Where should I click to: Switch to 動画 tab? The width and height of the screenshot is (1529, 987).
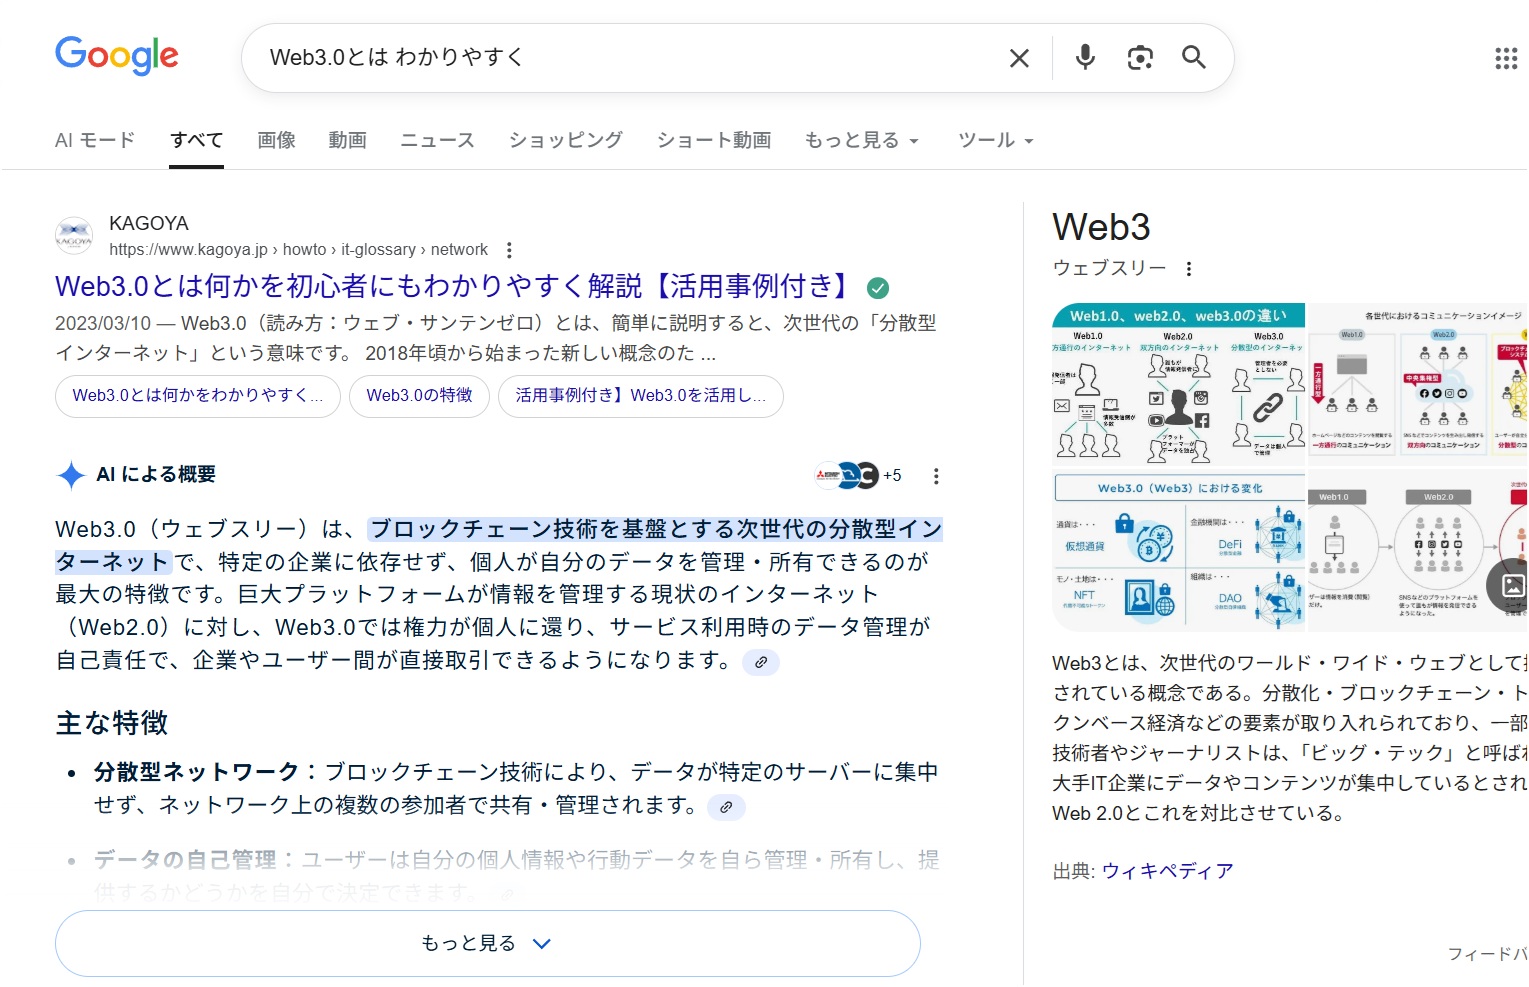(347, 140)
